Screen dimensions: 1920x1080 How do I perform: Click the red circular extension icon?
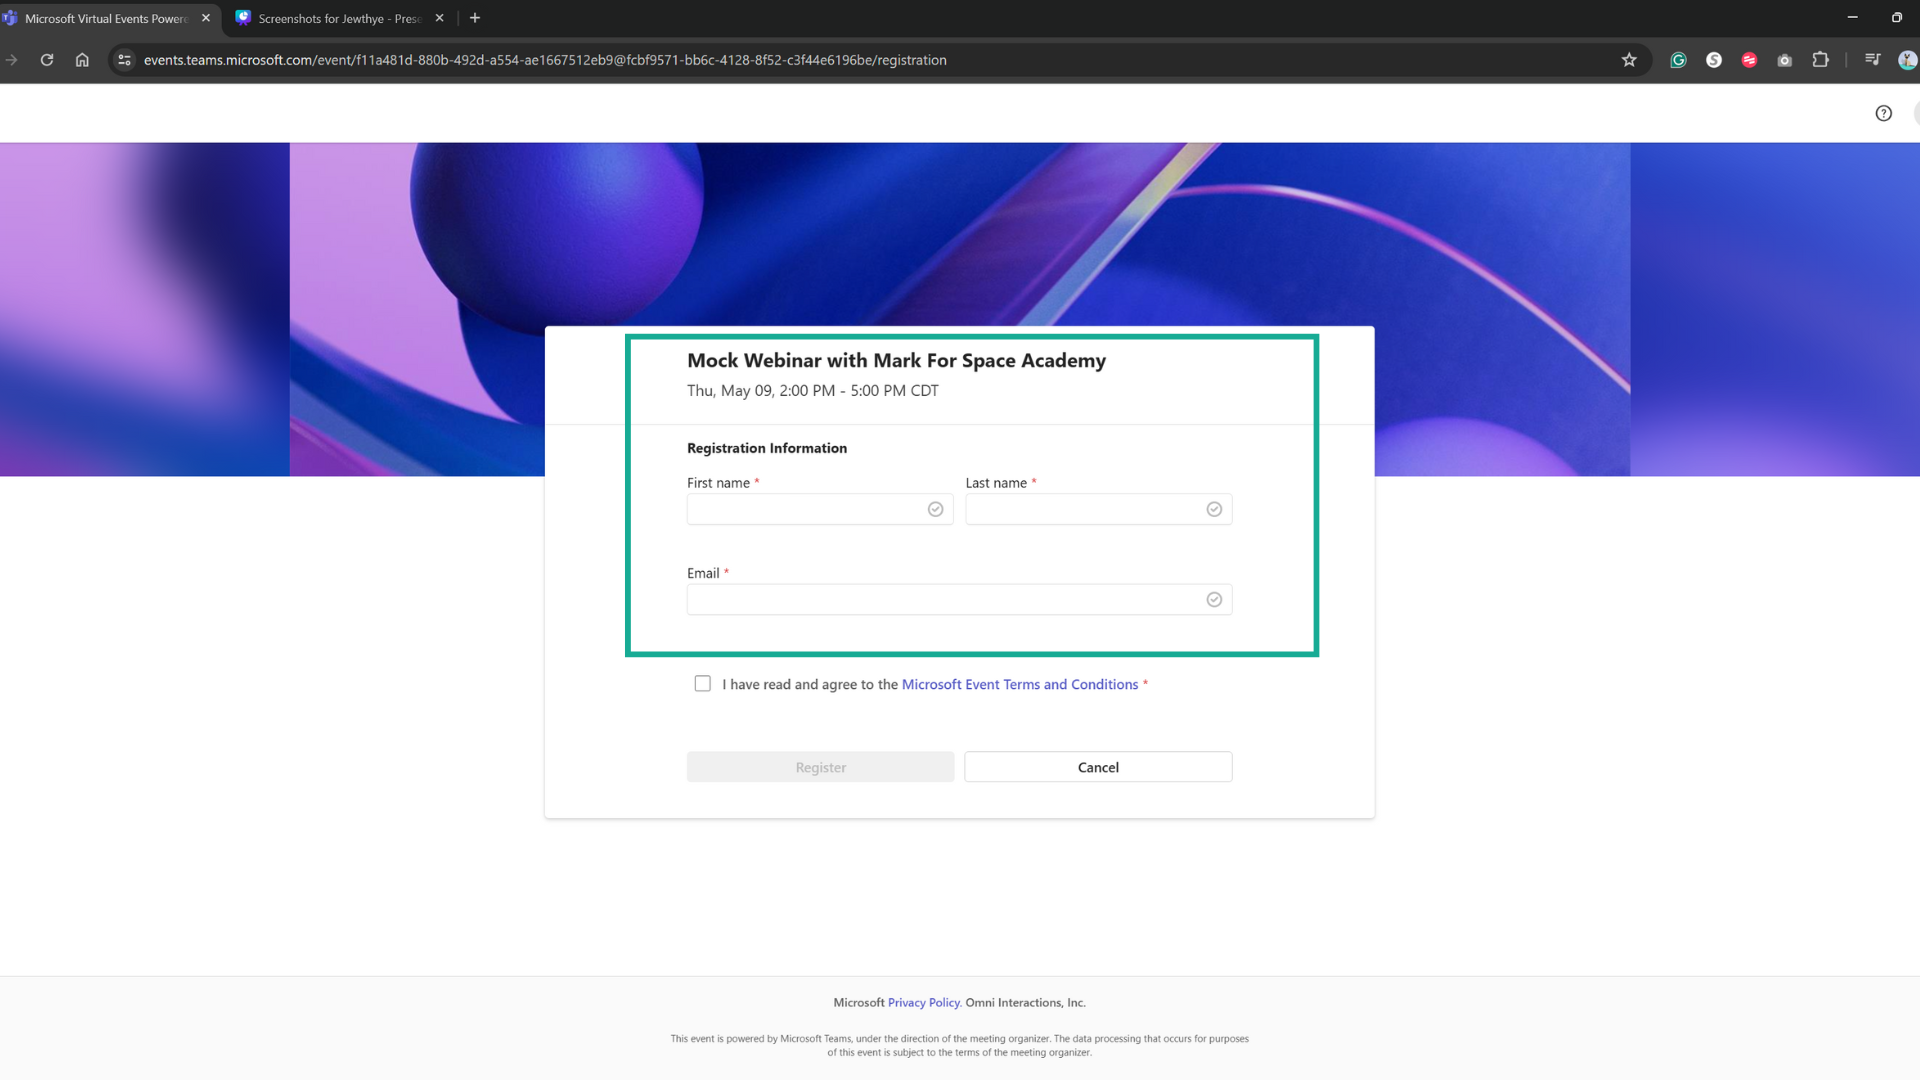(x=1749, y=60)
